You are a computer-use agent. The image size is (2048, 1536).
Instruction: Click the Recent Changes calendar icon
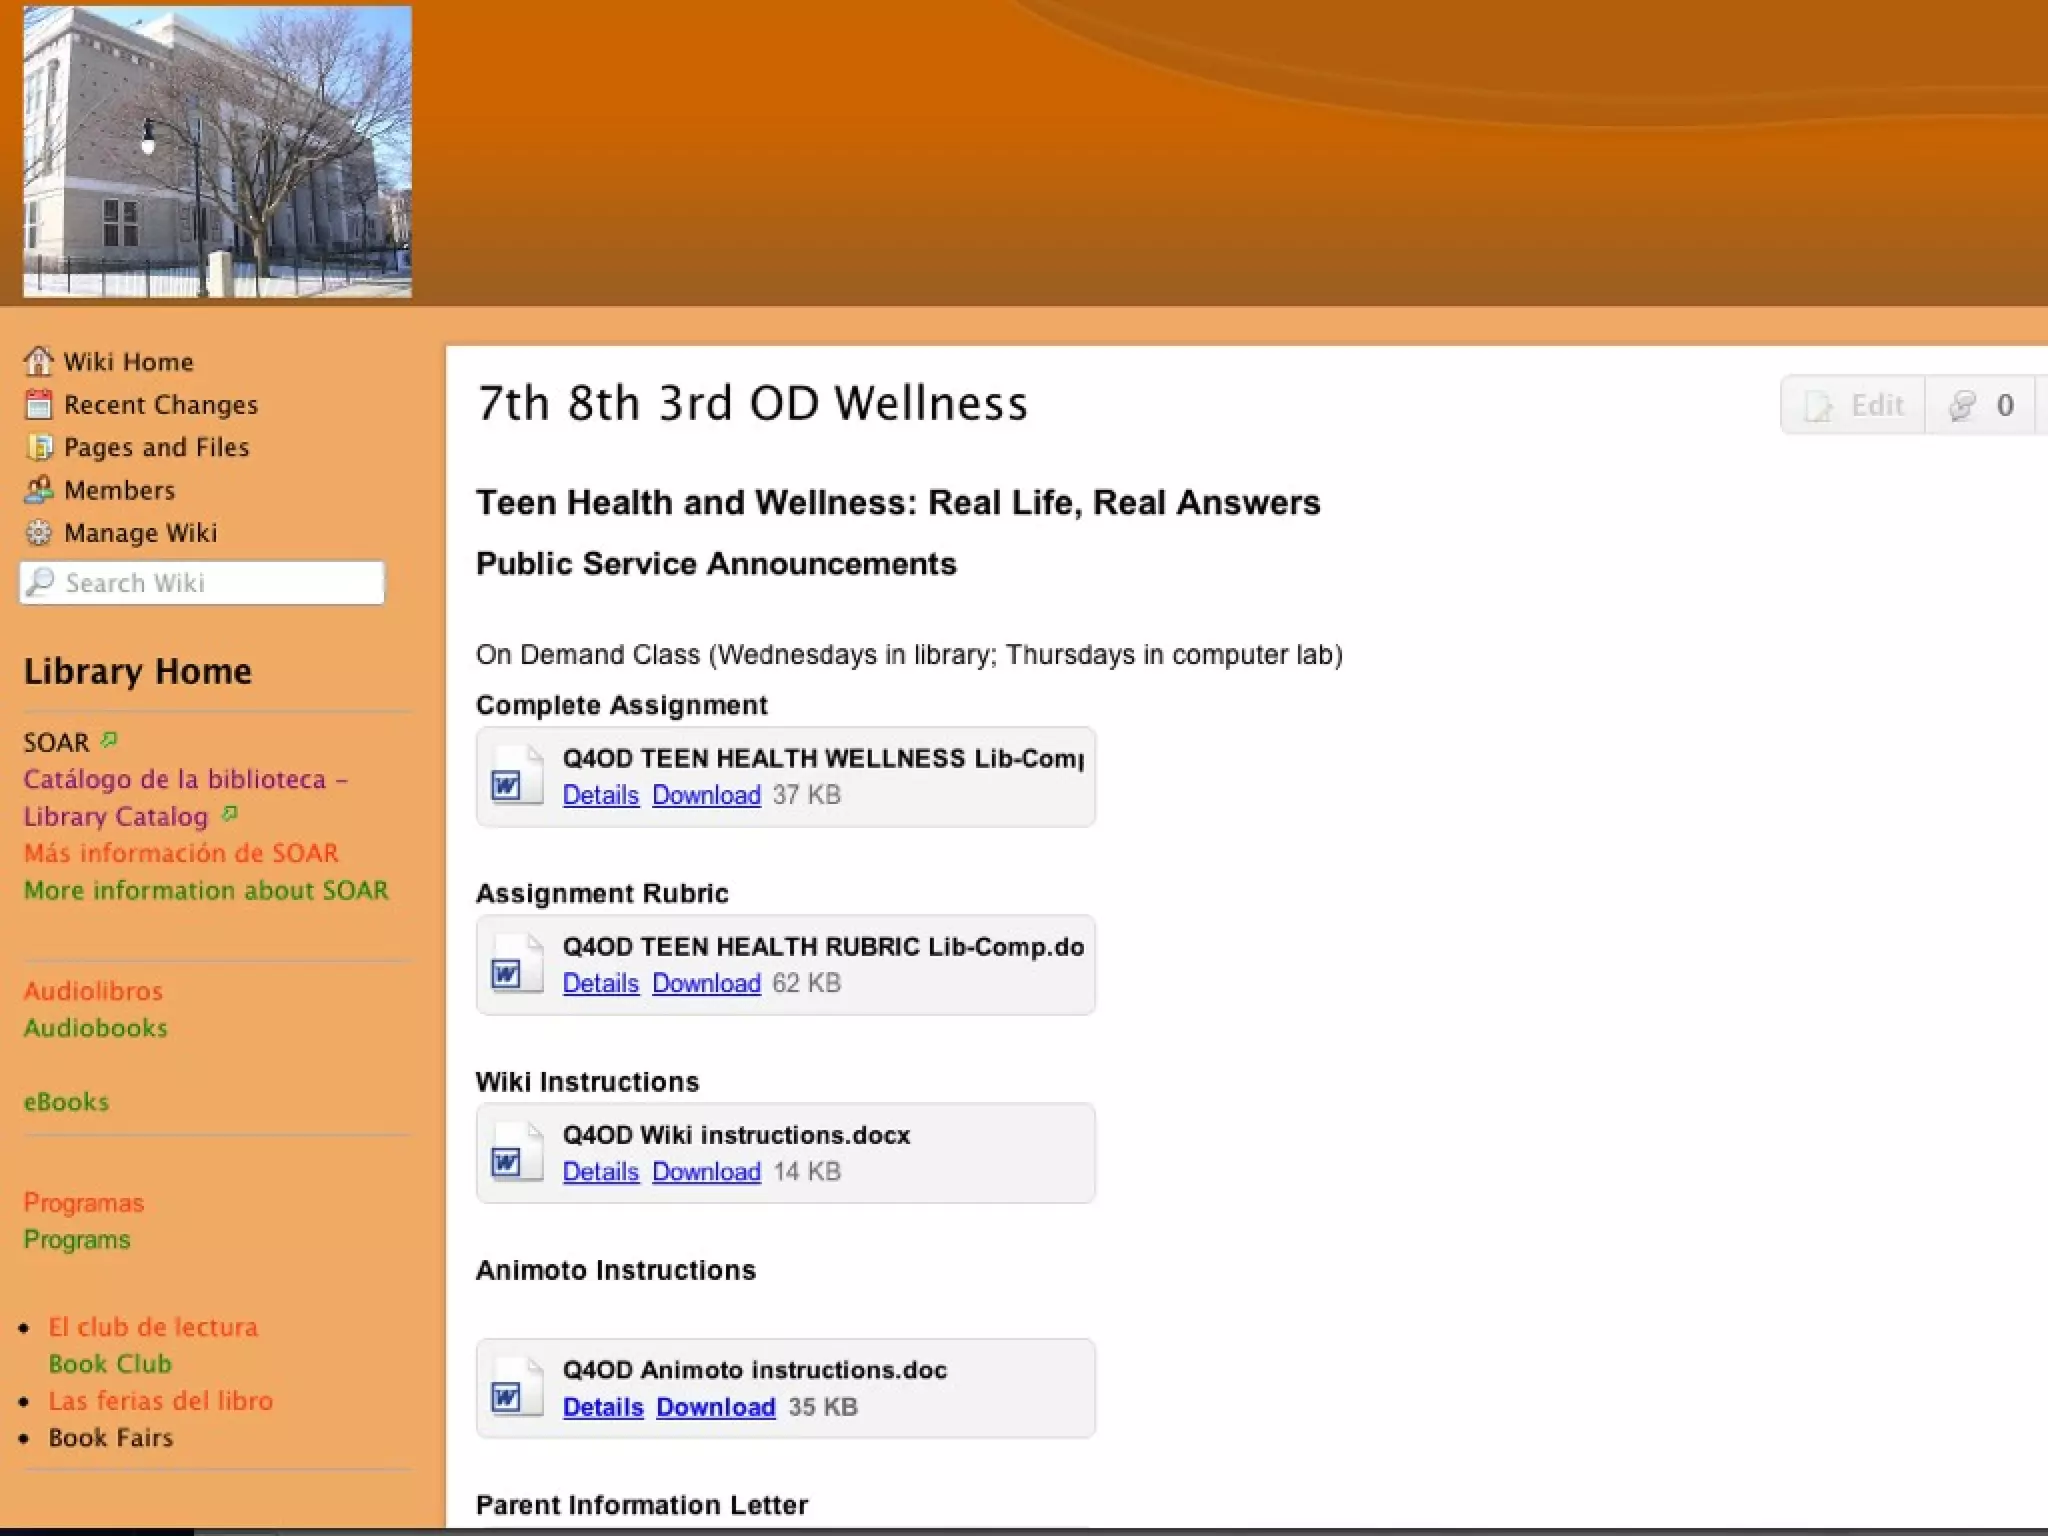[38, 404]
